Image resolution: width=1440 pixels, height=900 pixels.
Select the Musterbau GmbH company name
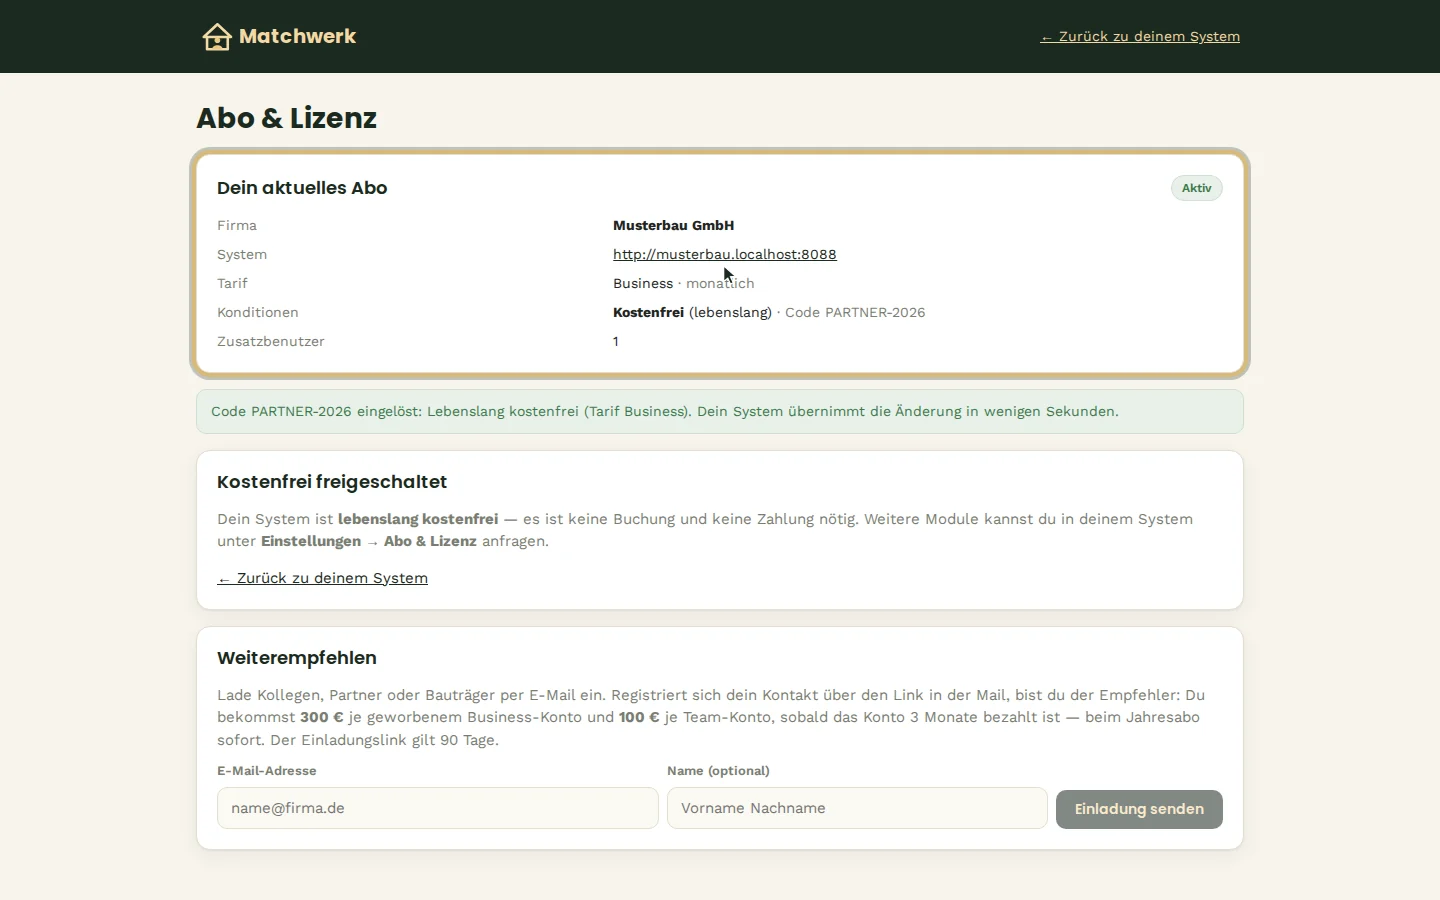tap(674, 225)
